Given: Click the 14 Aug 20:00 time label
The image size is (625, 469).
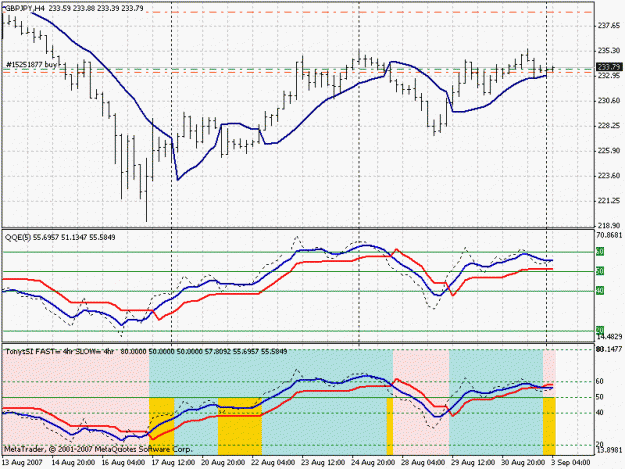Looking at the screenshot, I should tap(73, 463).
